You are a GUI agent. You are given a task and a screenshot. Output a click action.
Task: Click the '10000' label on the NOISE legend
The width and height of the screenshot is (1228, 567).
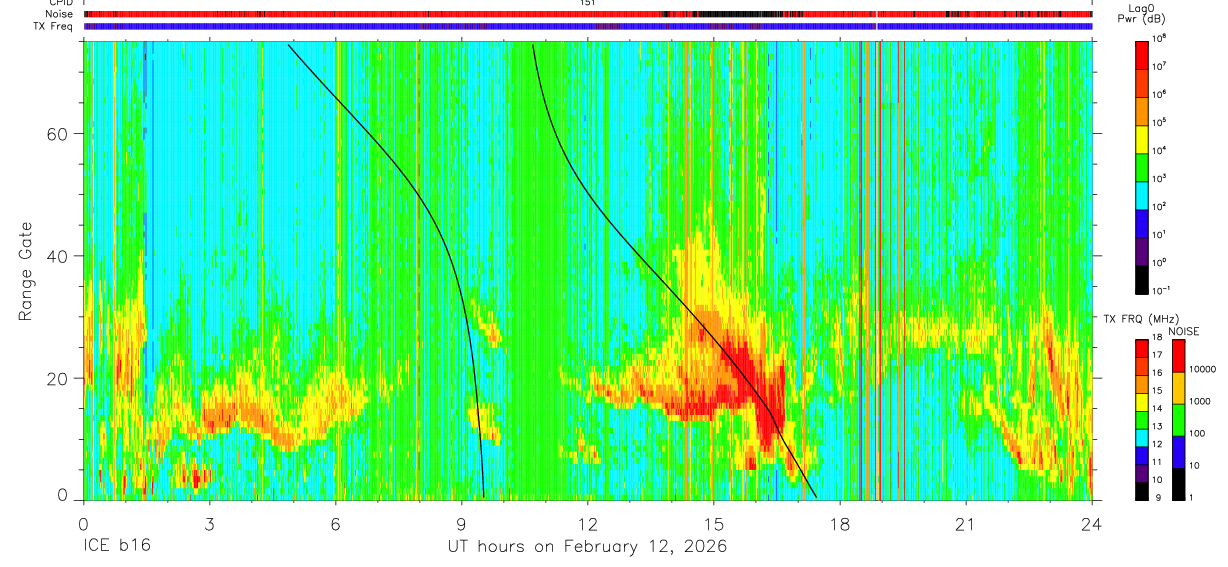click(x=1204, y=370)
